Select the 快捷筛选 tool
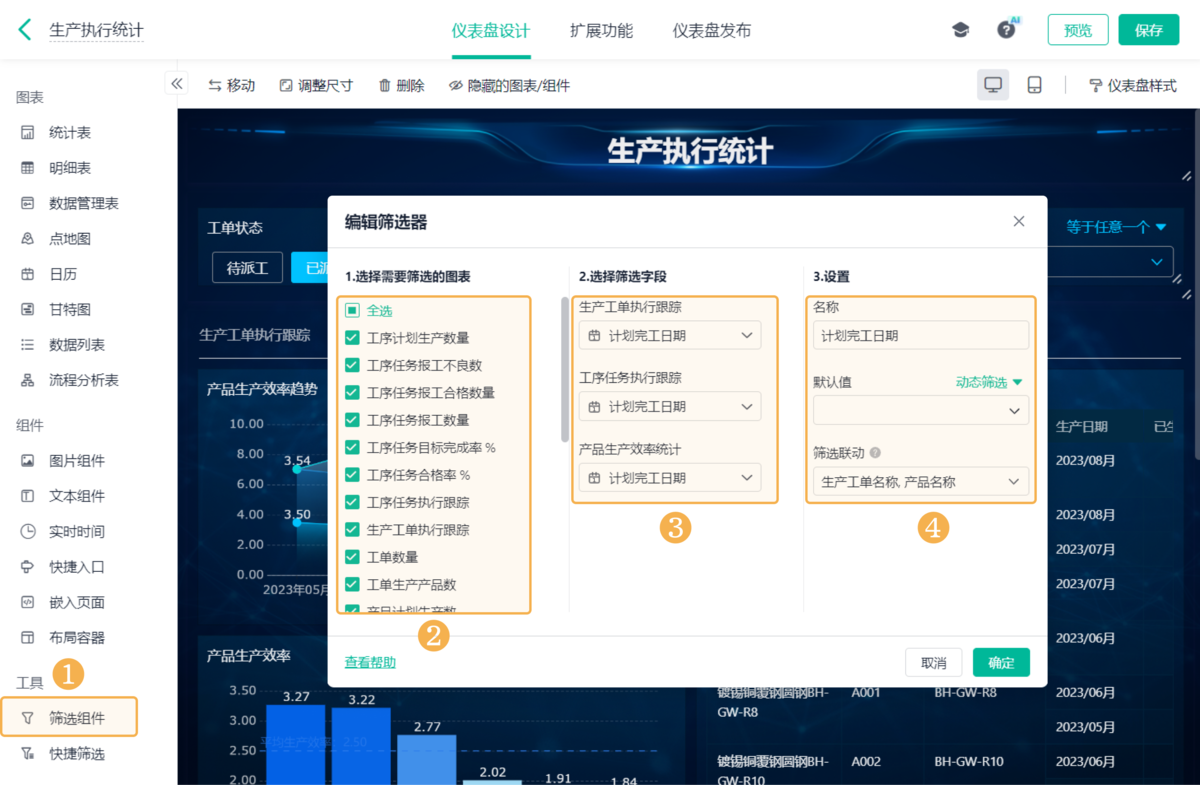The width and height of the screenshot is (1200, 785). point(77,754)
